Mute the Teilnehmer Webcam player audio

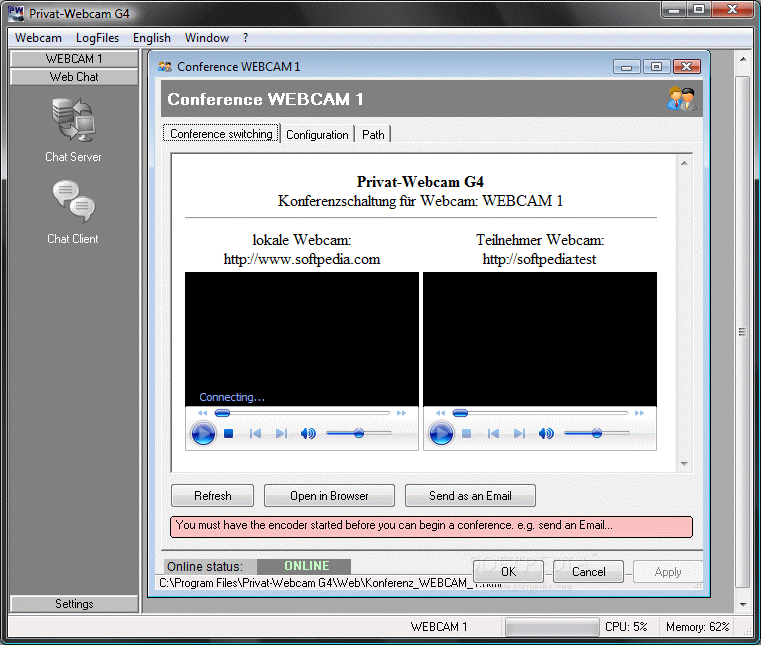(x=546, y=433)
